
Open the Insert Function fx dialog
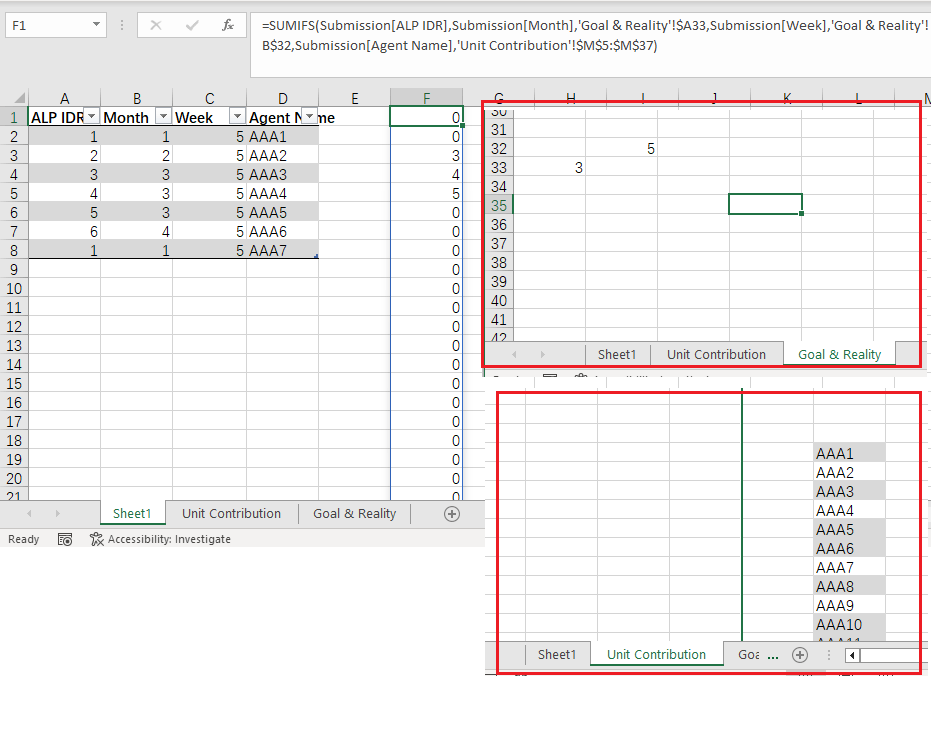click(x=228, y=26)
